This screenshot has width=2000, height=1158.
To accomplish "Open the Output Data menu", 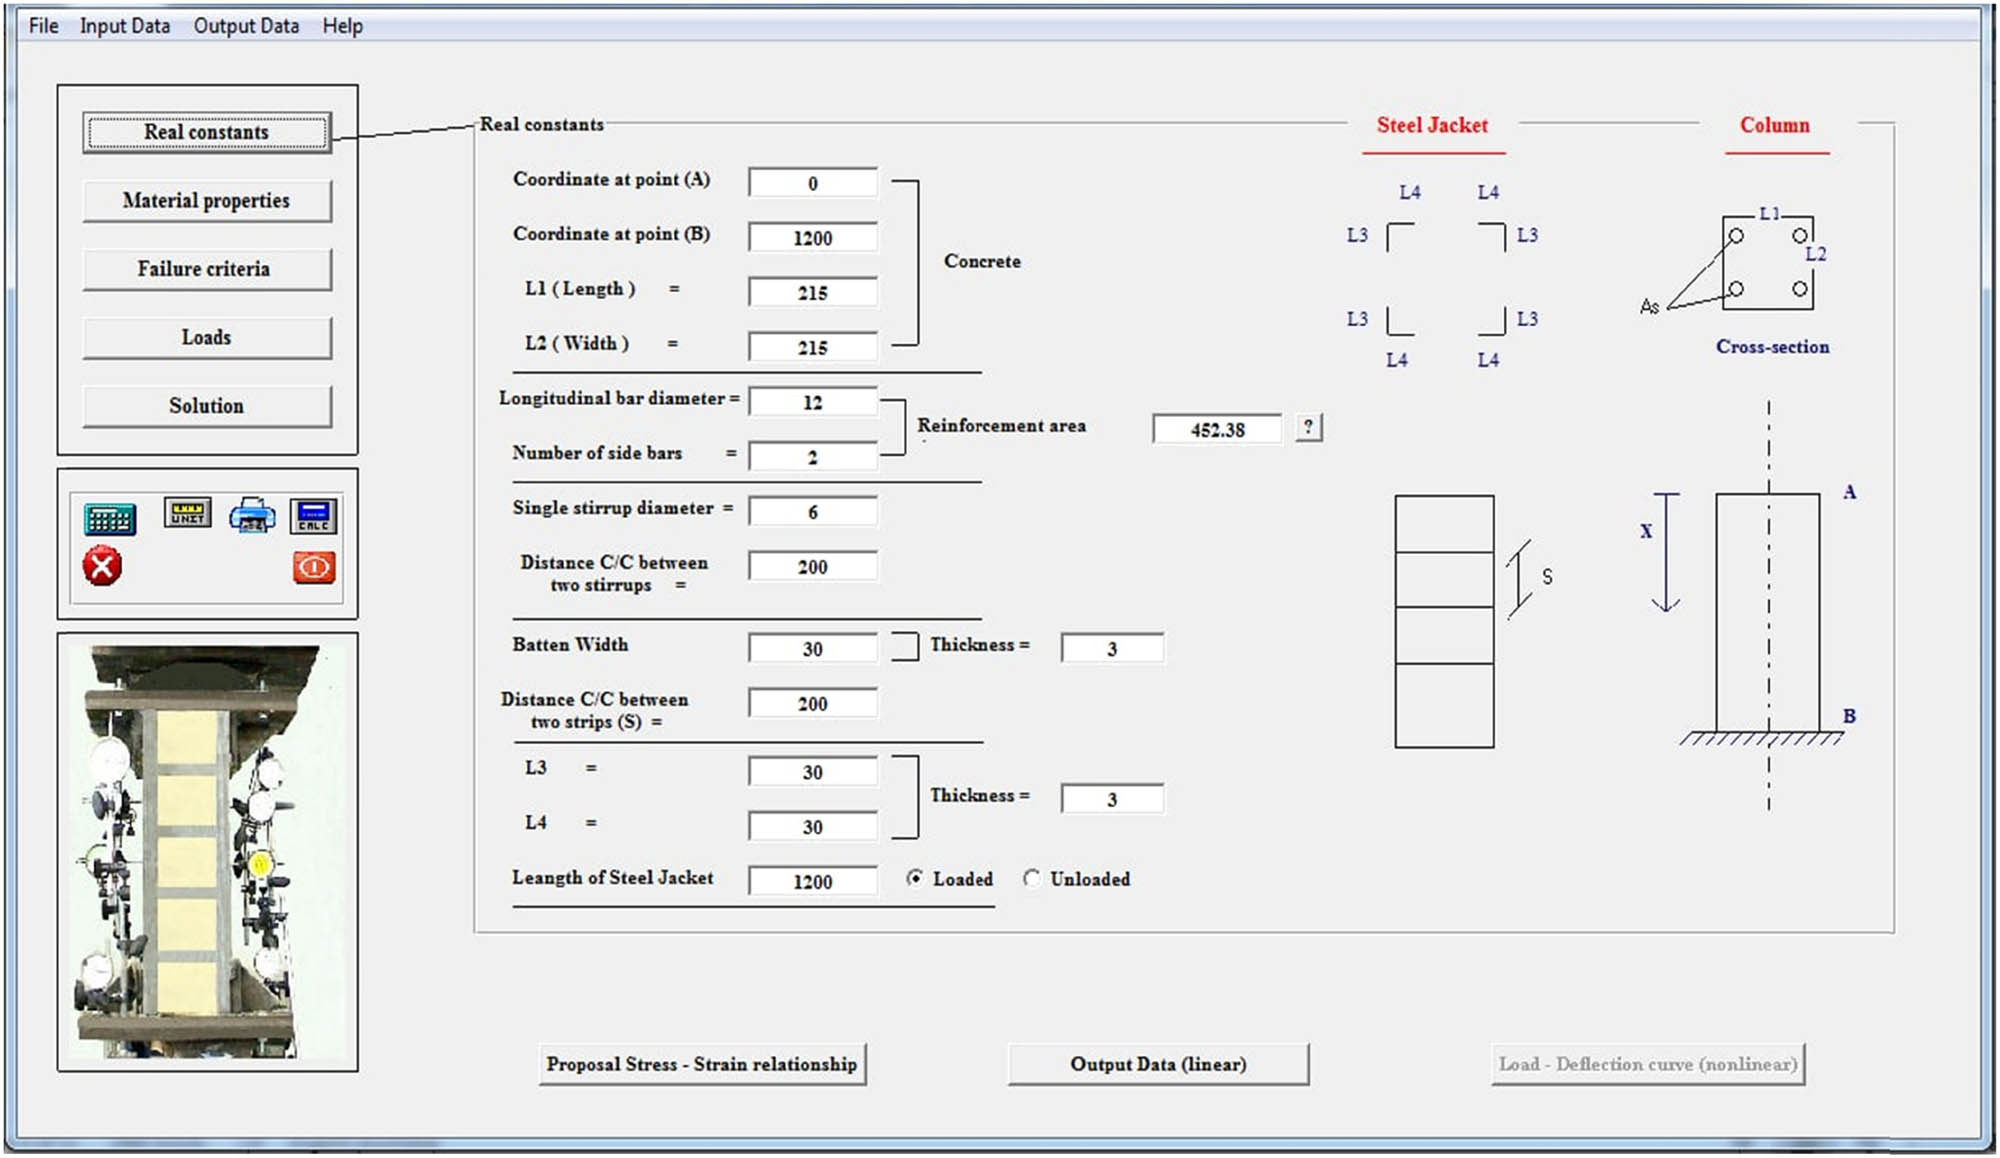I will (246, 26).
